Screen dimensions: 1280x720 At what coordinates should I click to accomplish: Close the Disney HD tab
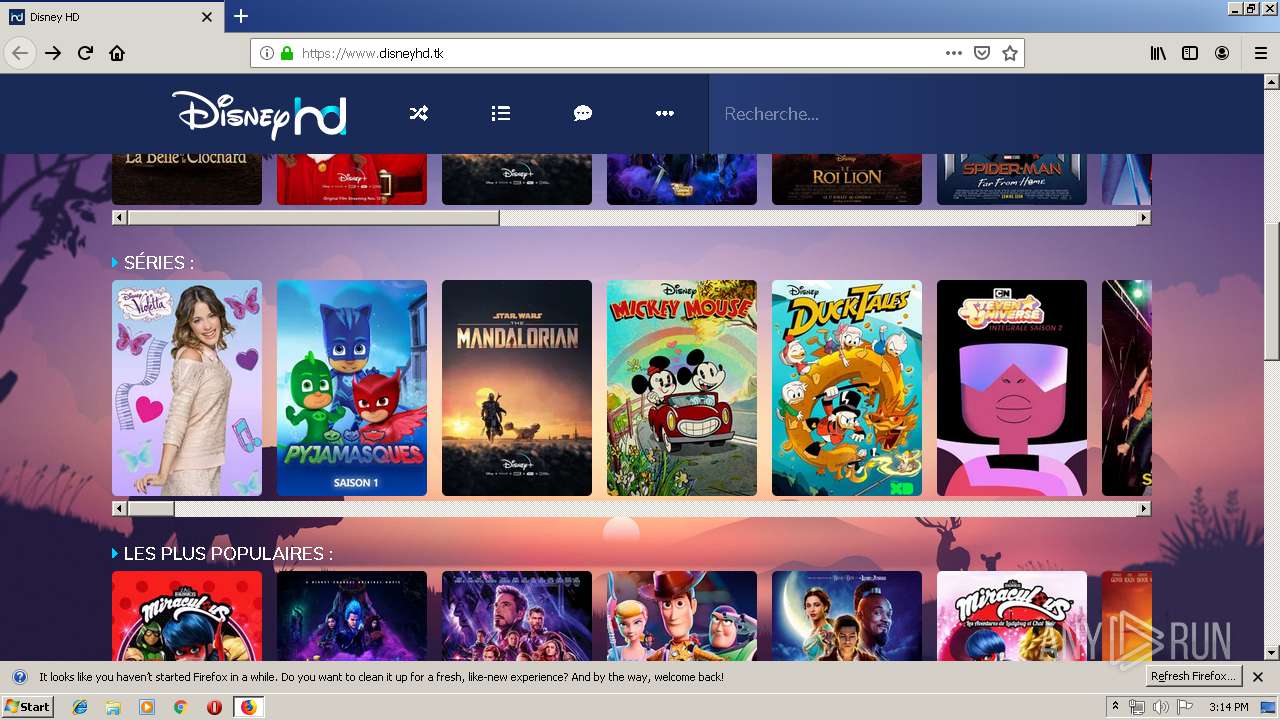pos(207,17)
